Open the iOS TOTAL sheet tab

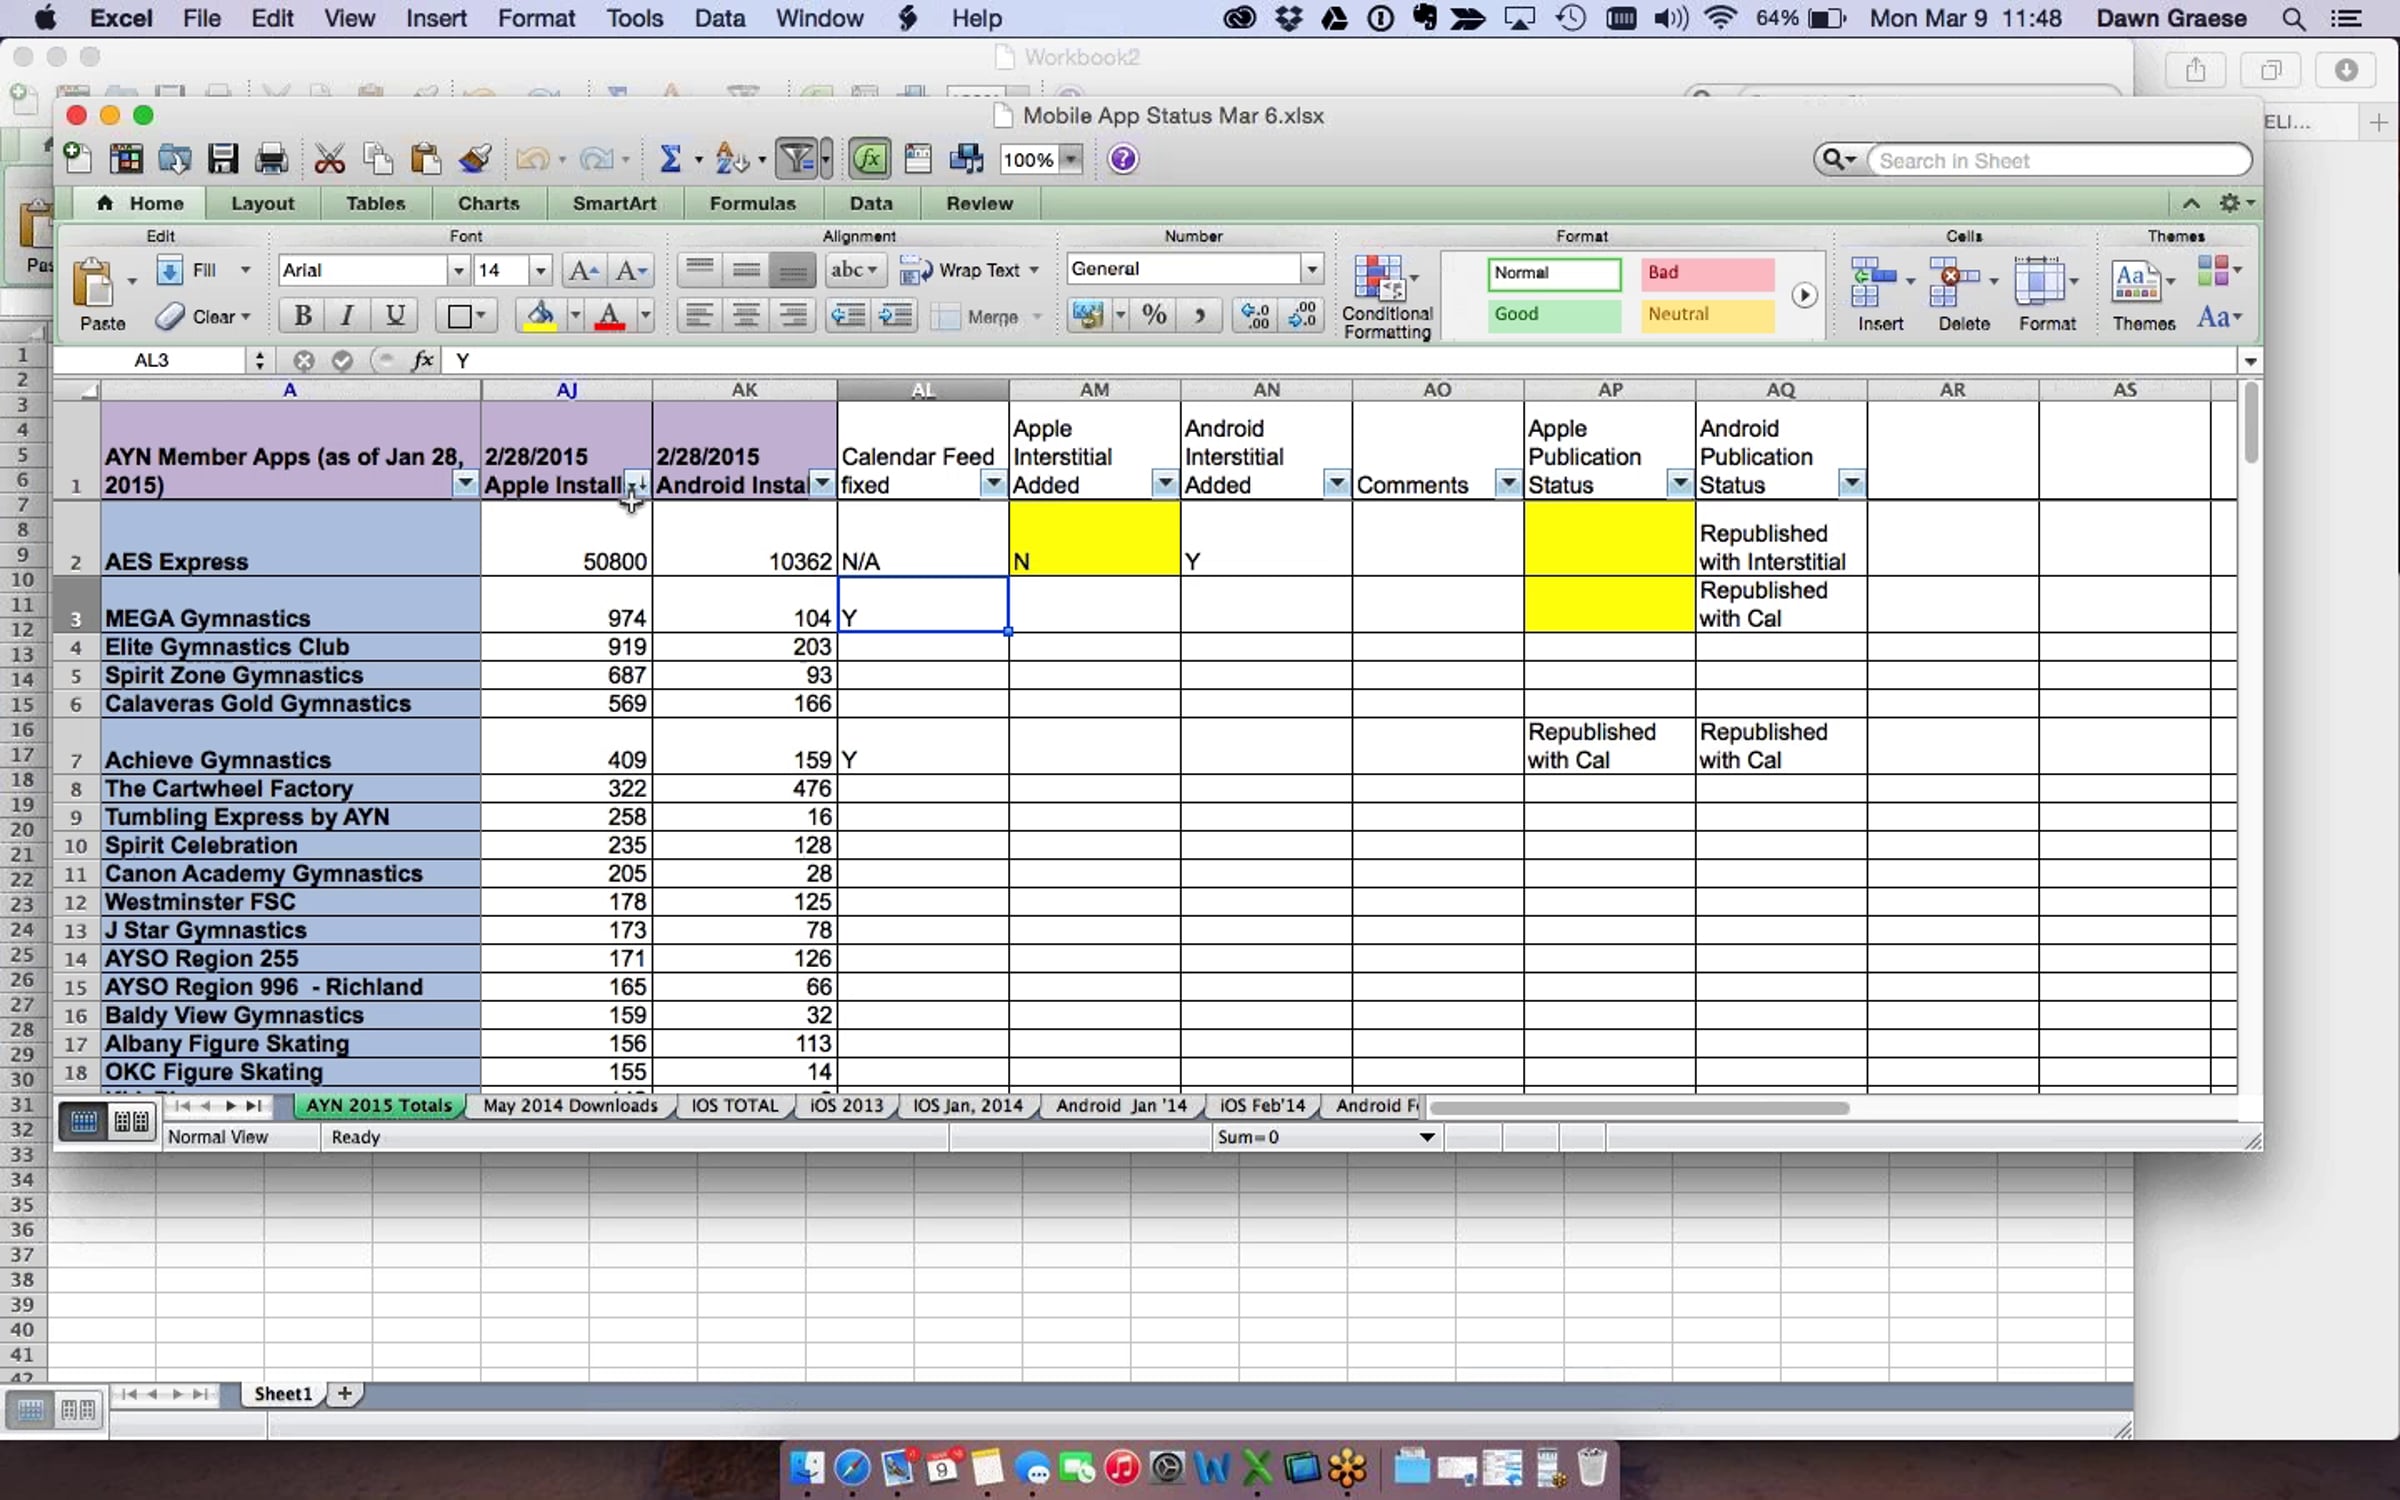click(x=734, y=1105)
